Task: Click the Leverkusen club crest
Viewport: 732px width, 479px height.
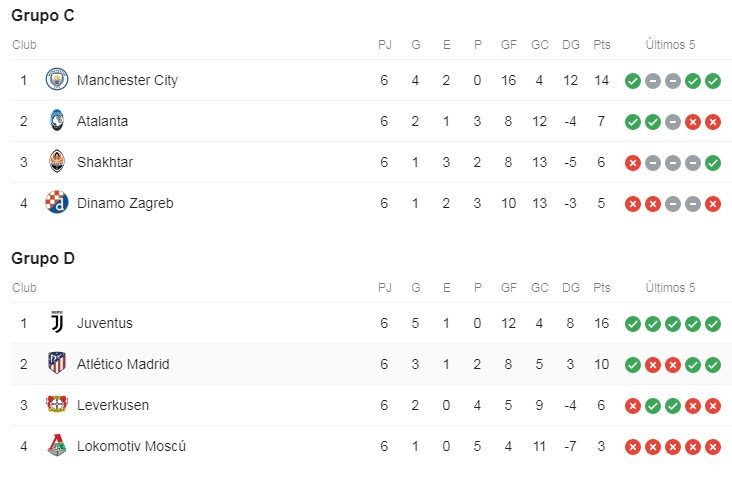Action: click(x=56, y=405)
